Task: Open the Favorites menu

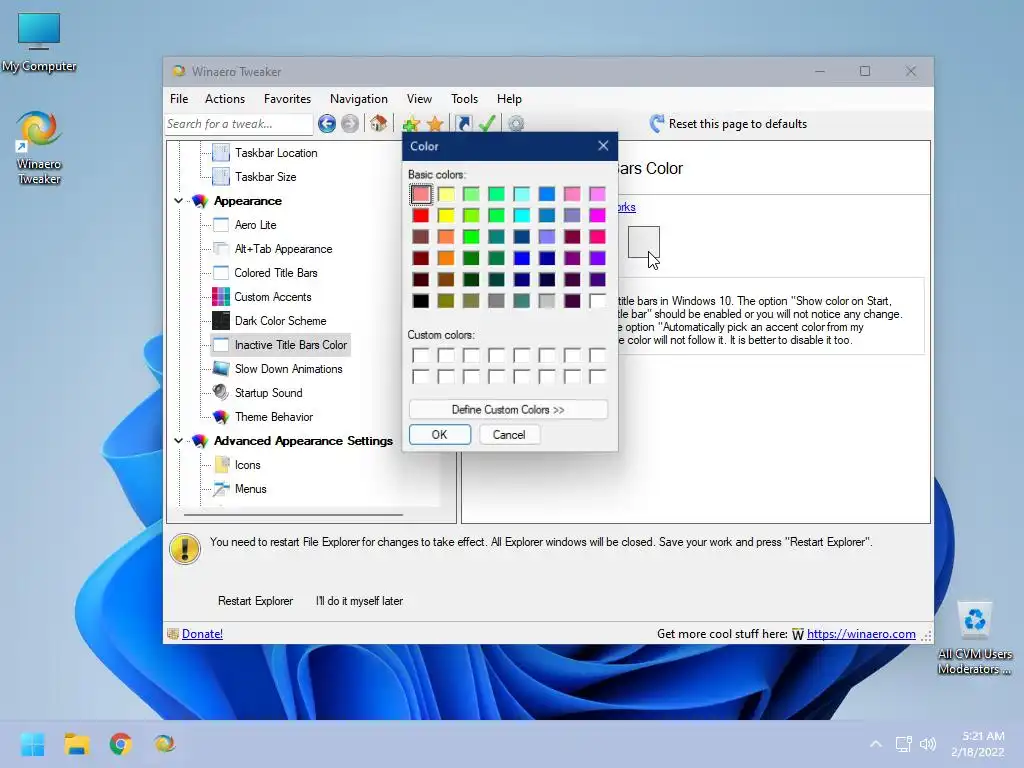Action: coord(287,99)
